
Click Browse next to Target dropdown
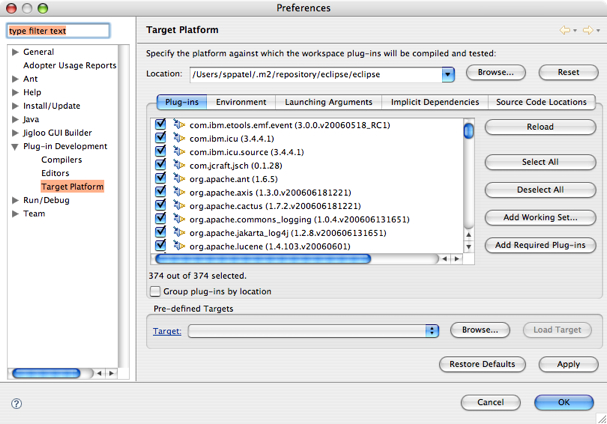(480, 330)
